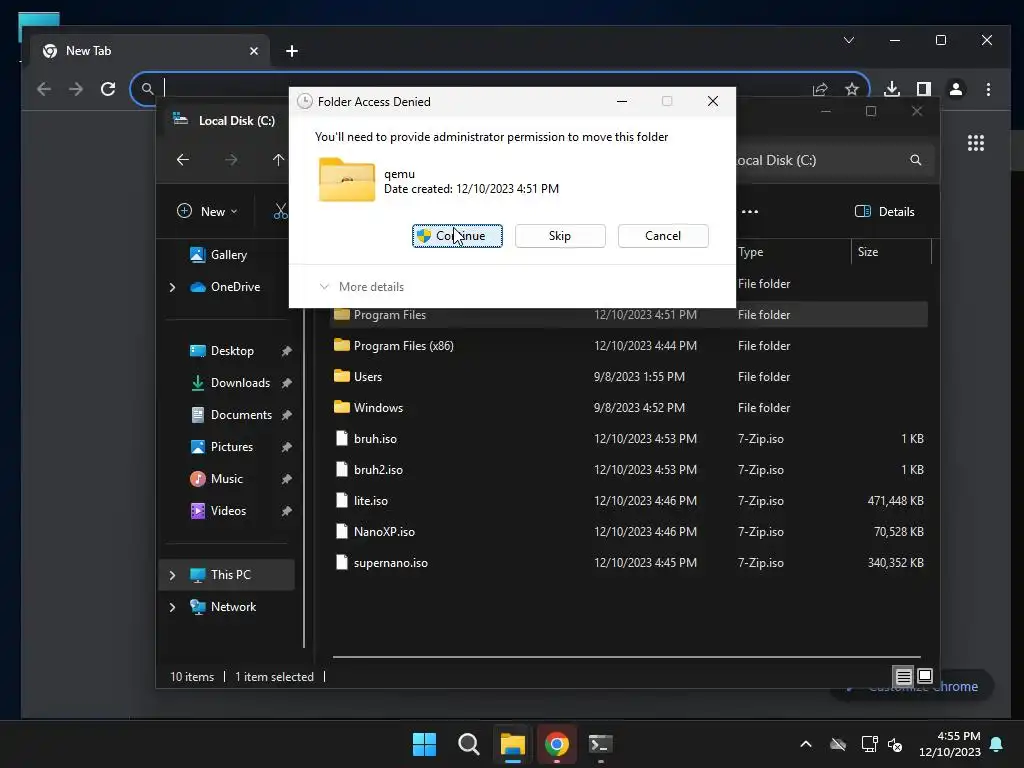Select the lite.iso file
This screenshot has width=1024, height=768.
tap(630, 501)
